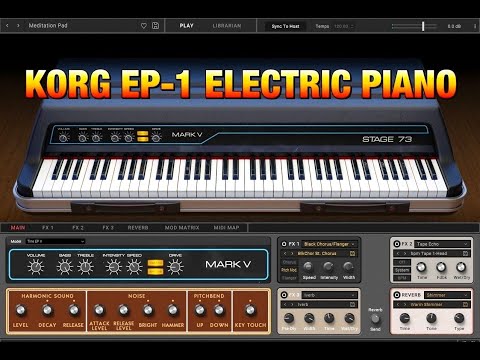Open the FX 3 tab
The height and width of the screenshot is (360, 480).
tap(108, 228)
